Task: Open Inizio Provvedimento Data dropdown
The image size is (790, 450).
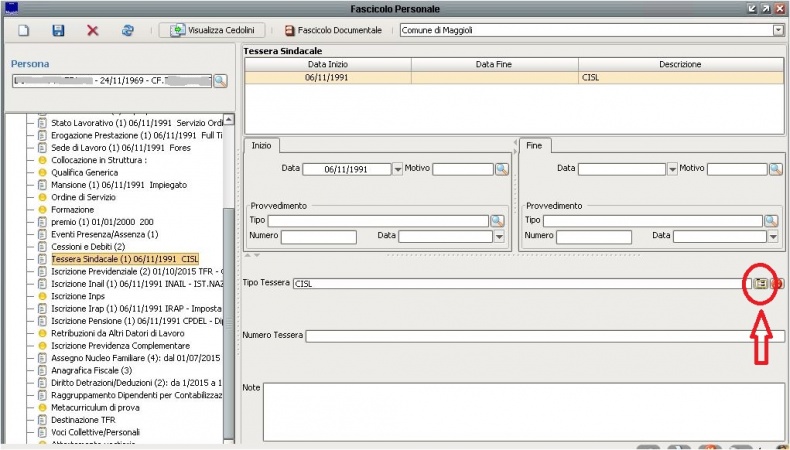Action: pyautogui.click(x=499, y=237)
